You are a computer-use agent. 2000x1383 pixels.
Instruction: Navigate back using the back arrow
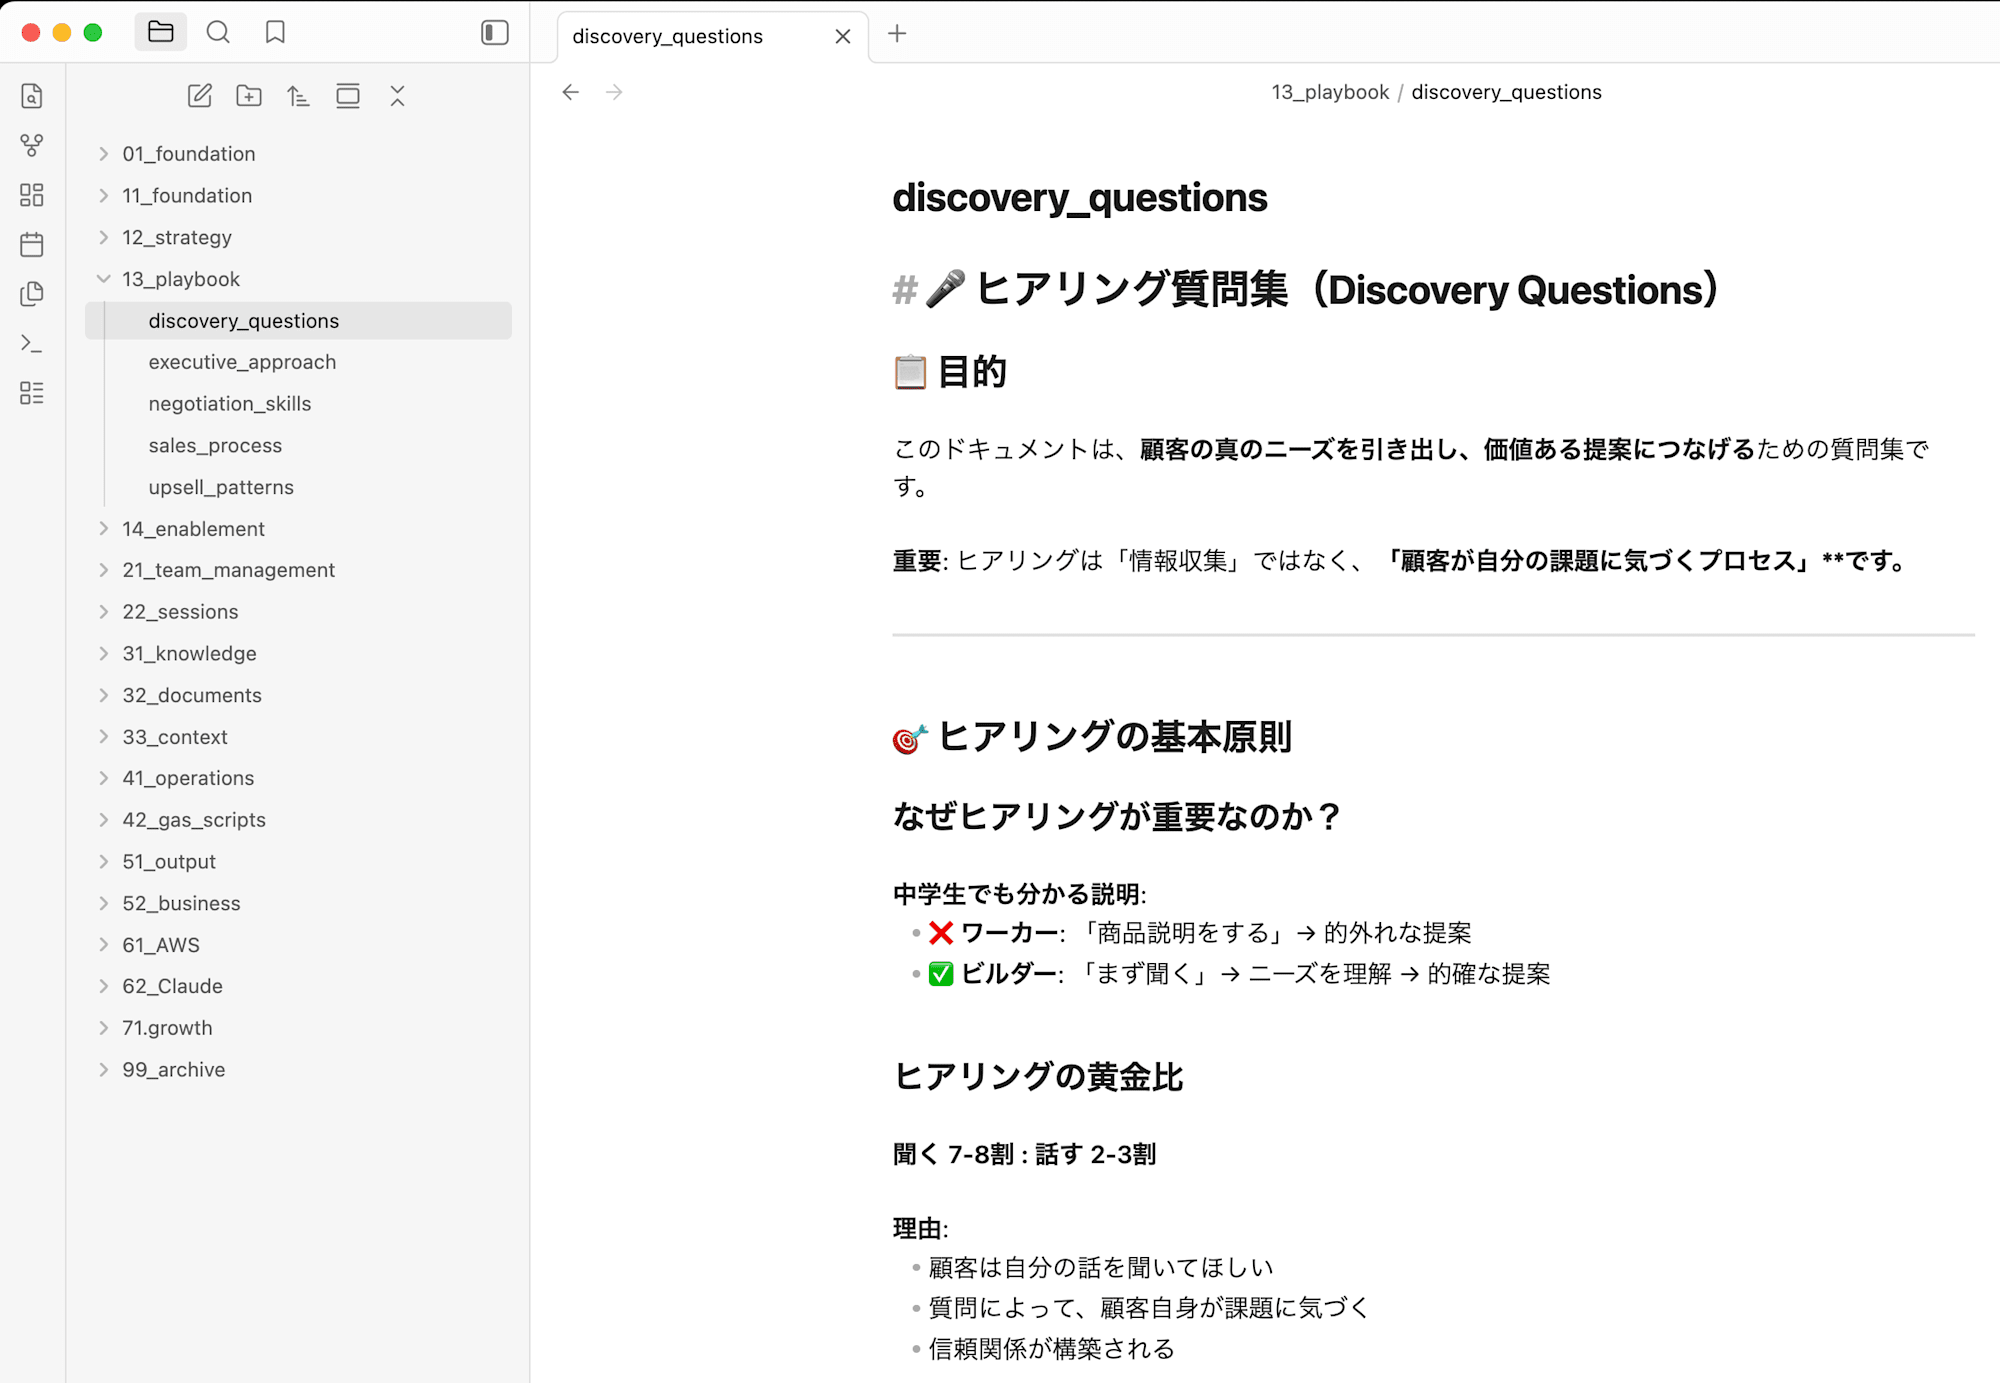[x=570, y=91]
